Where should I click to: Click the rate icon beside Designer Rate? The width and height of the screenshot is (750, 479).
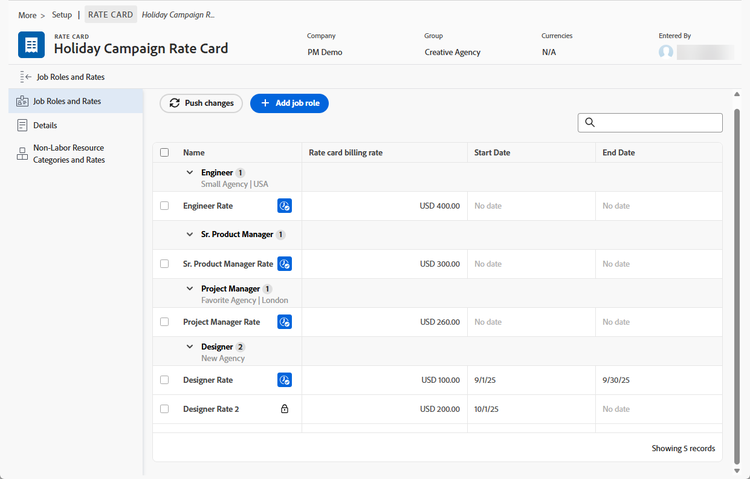[x=284, y=380]
